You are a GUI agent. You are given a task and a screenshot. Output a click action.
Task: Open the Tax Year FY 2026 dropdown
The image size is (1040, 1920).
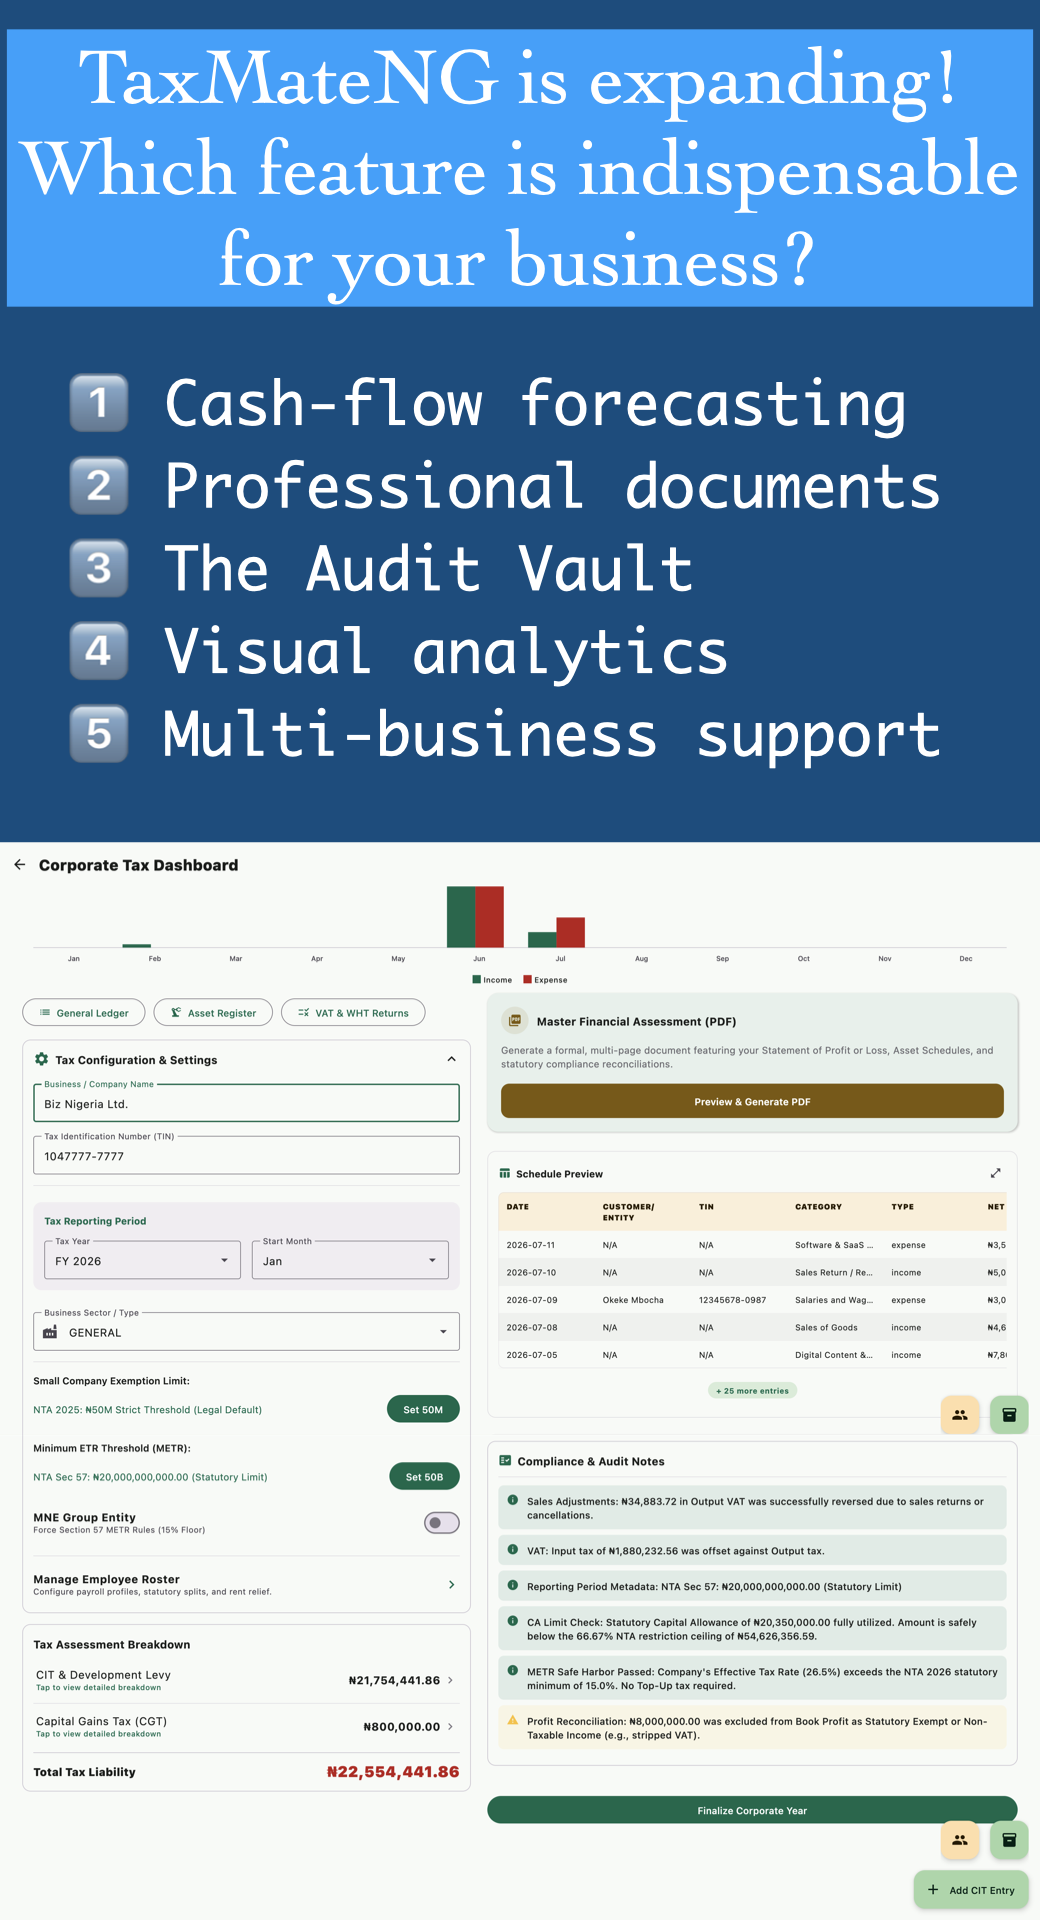pyautogui.click(x=142, y=1260)
